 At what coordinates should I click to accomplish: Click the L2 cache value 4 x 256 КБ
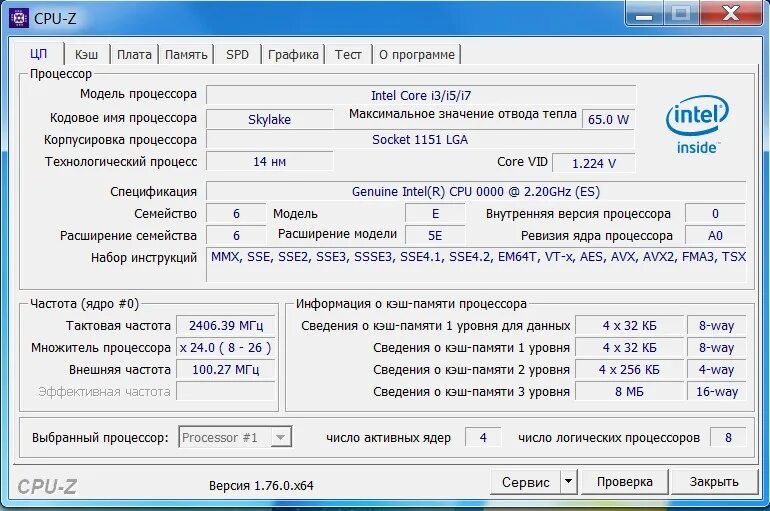[x=629, y=370]
